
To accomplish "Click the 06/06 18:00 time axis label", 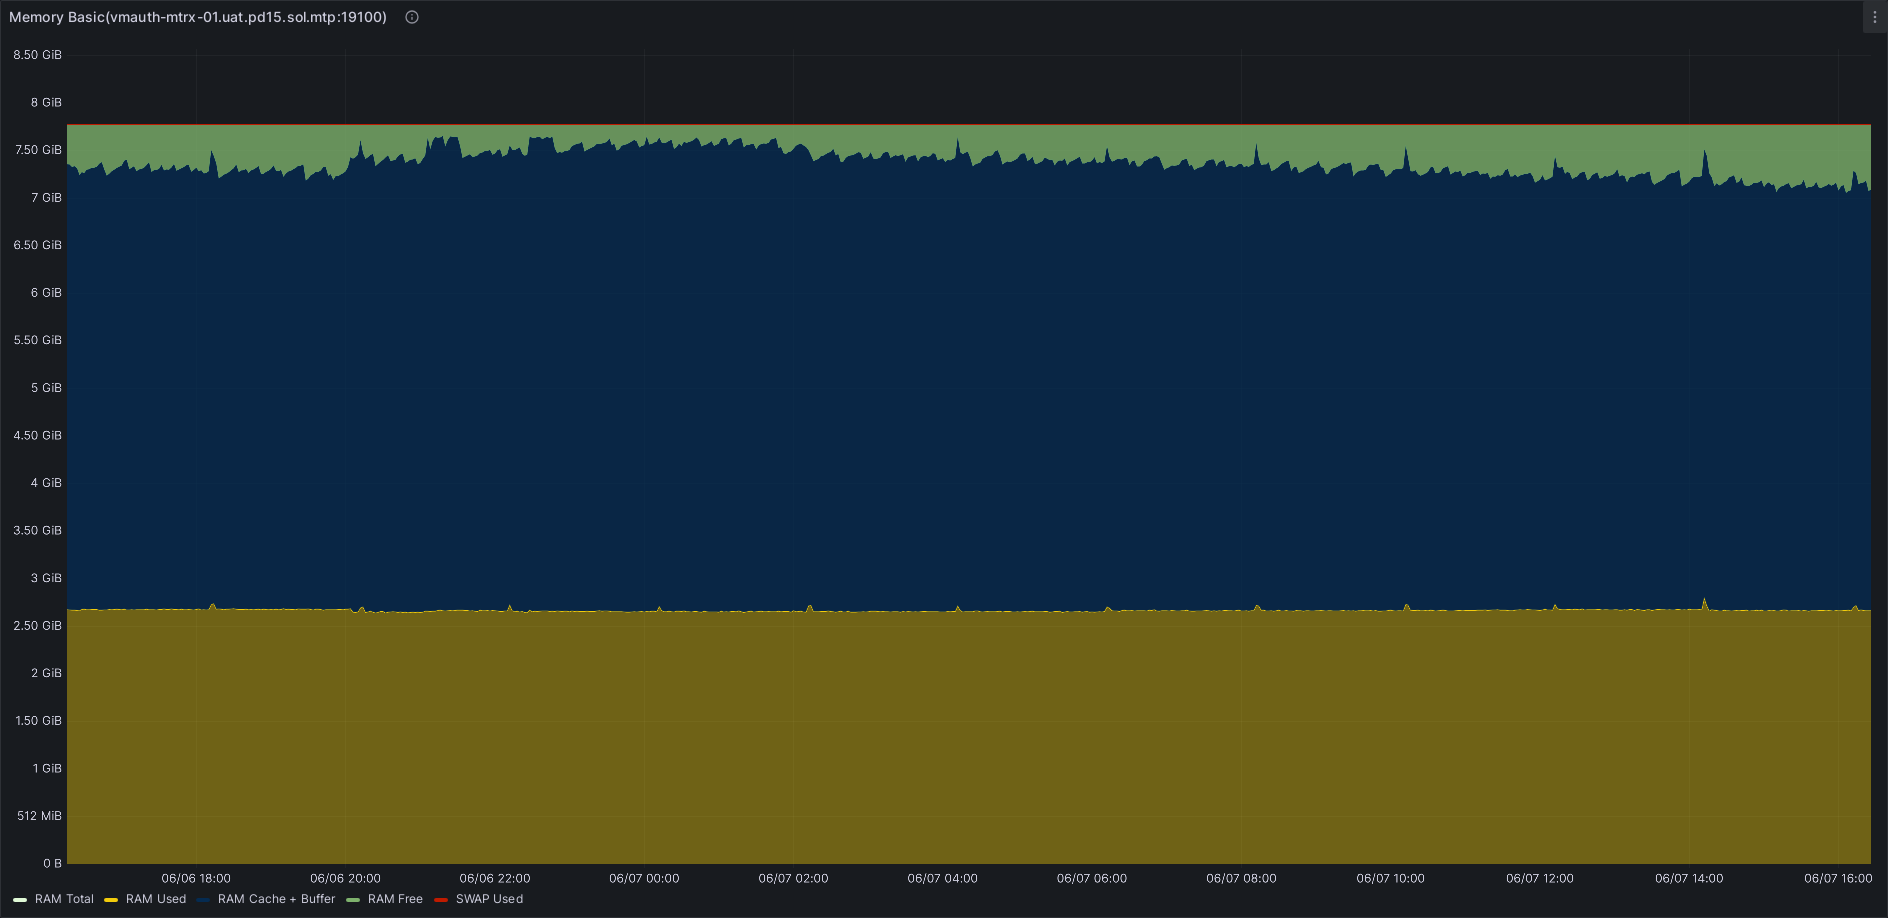I will 196,878.
